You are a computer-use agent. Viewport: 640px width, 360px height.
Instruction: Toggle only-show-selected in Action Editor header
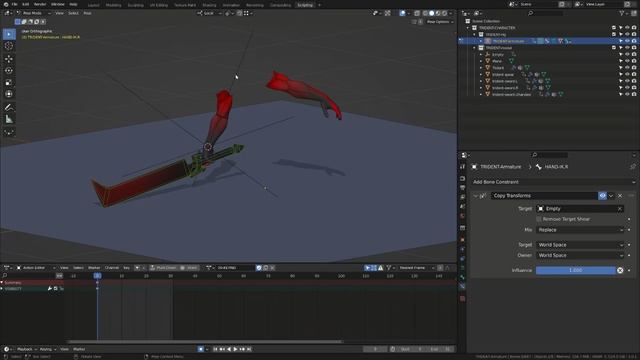click(x=367, y=268)
